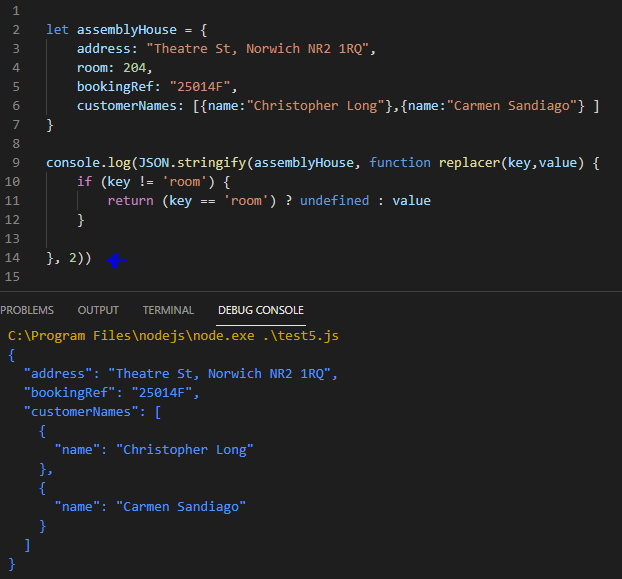
Task: Click line number 14 in the gutter
Action: (x=12, y=258)
